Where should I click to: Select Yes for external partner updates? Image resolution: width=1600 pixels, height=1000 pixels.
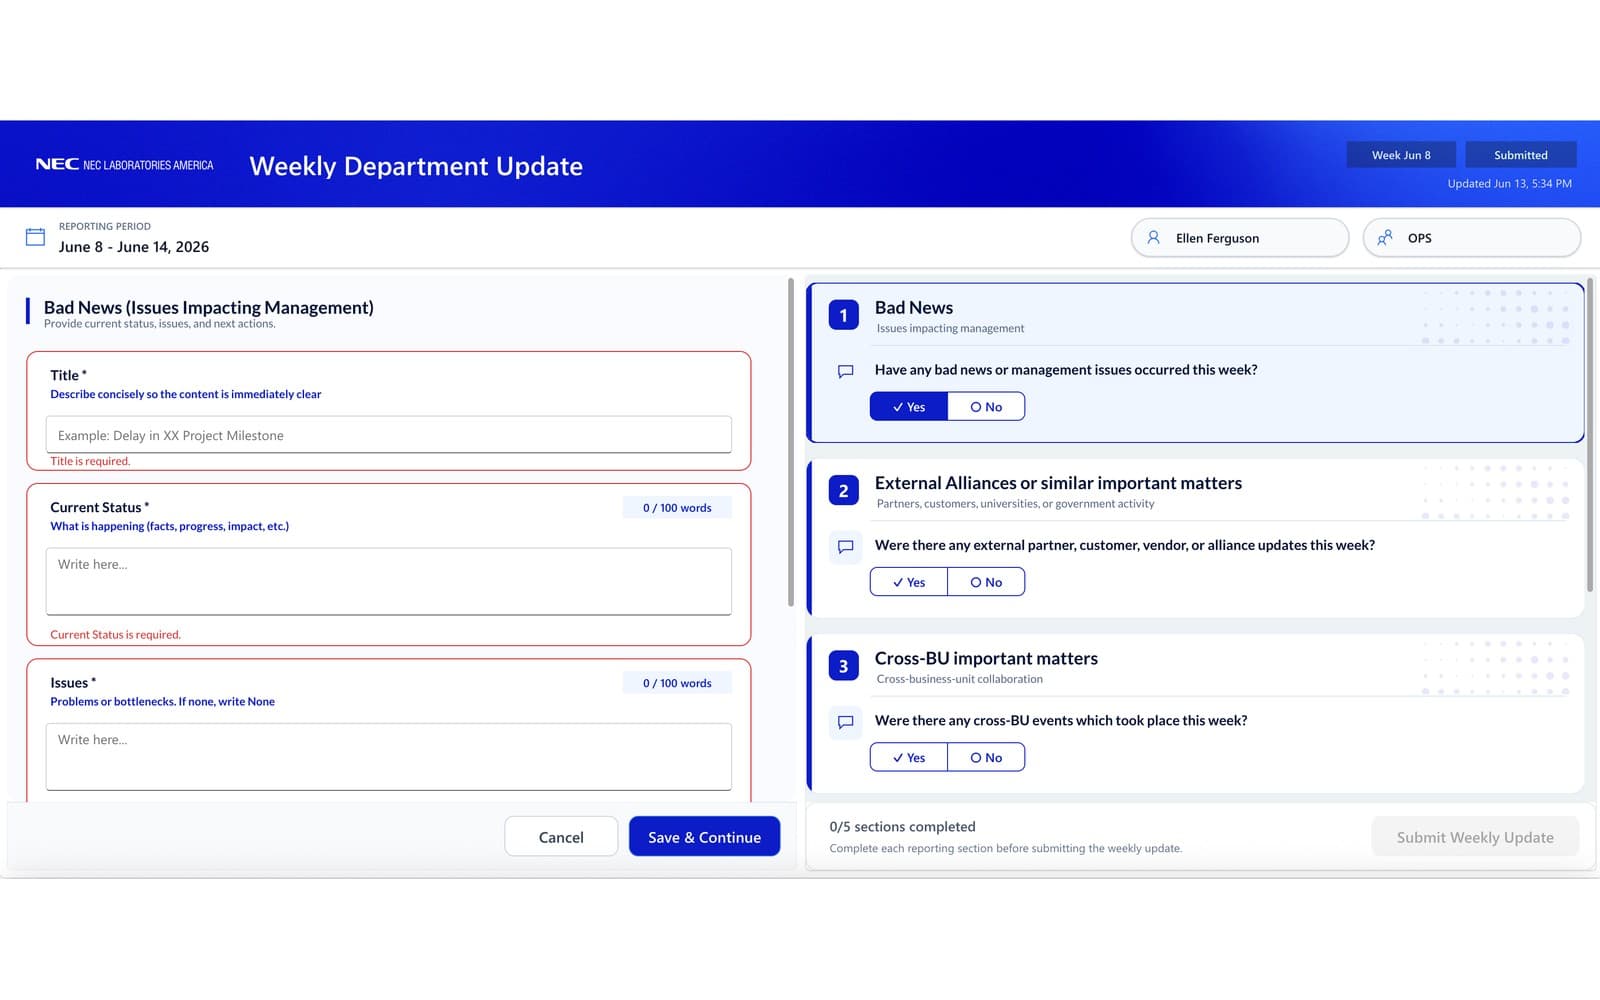pyautogui.click(x=909, y=582)
